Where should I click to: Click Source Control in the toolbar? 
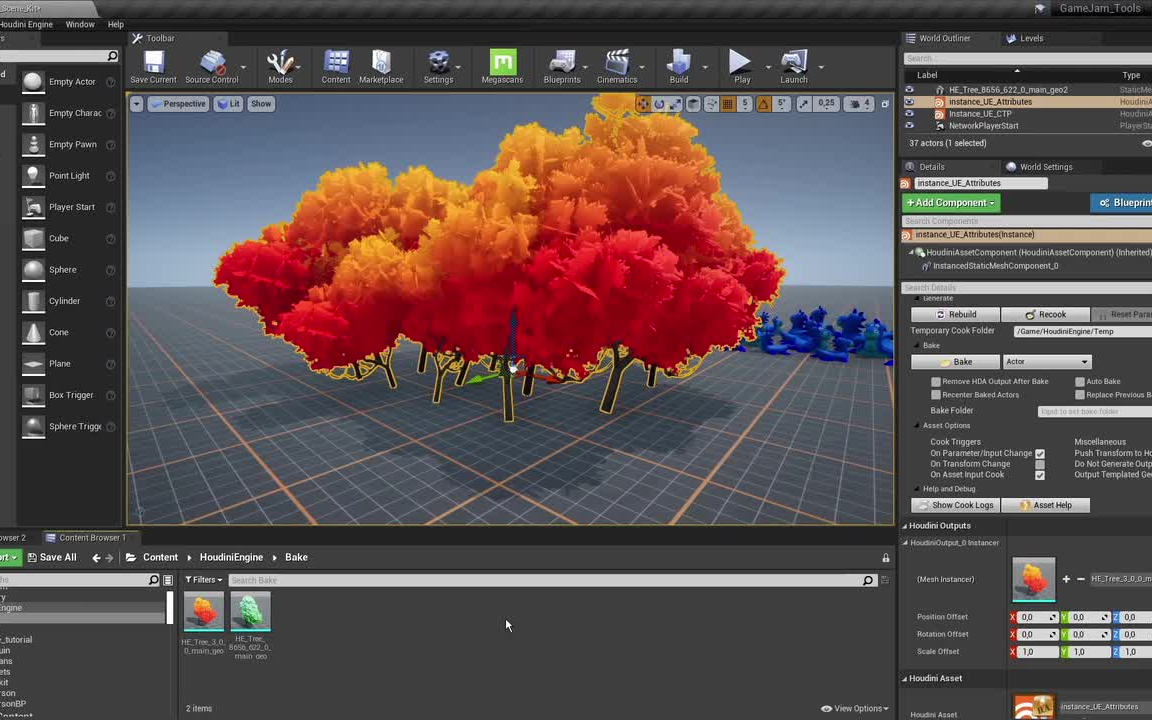211,65
